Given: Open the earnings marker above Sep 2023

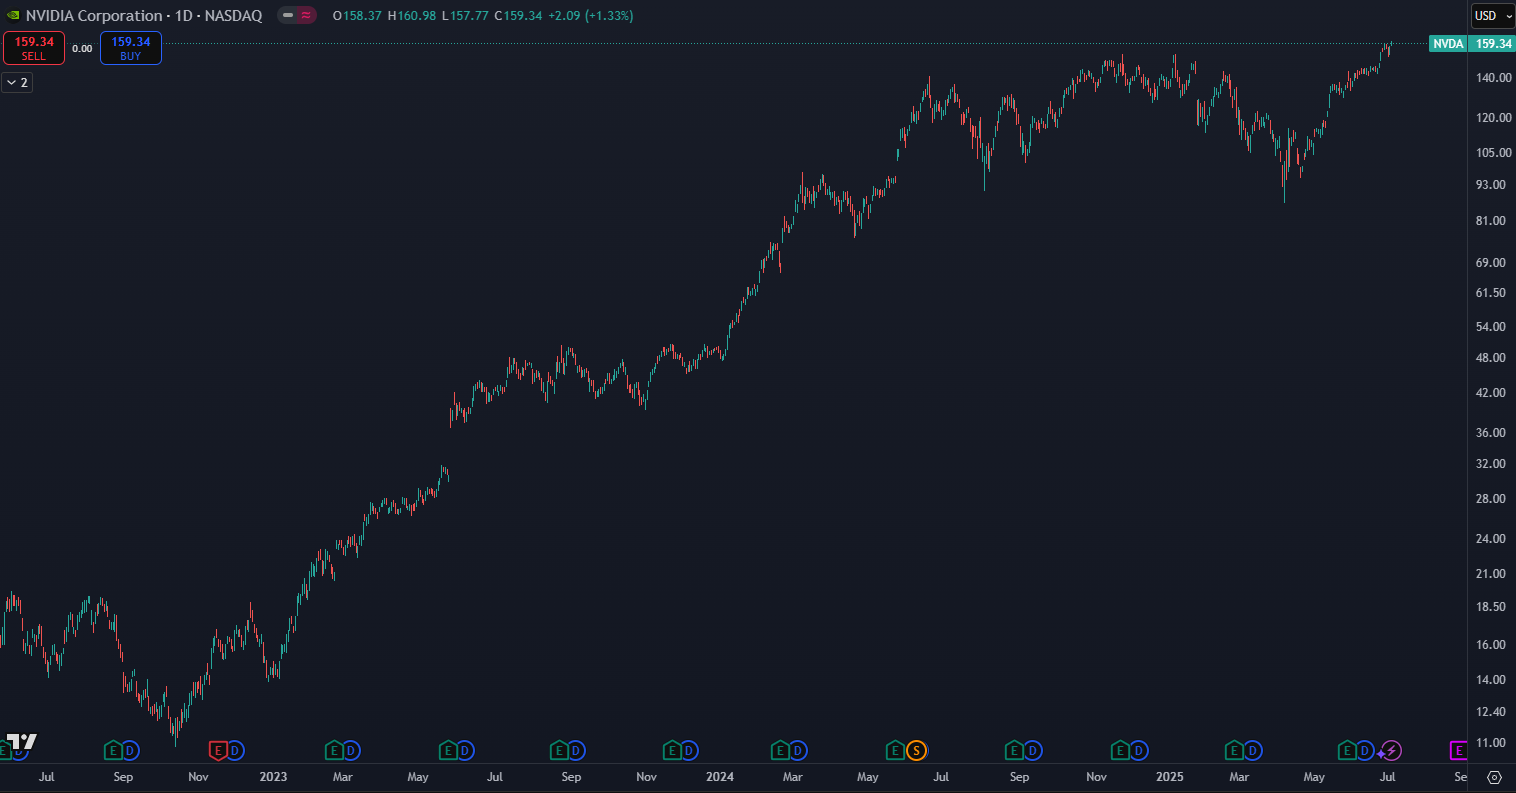Looking at the screenshot, I should click(x=560, y=750).
